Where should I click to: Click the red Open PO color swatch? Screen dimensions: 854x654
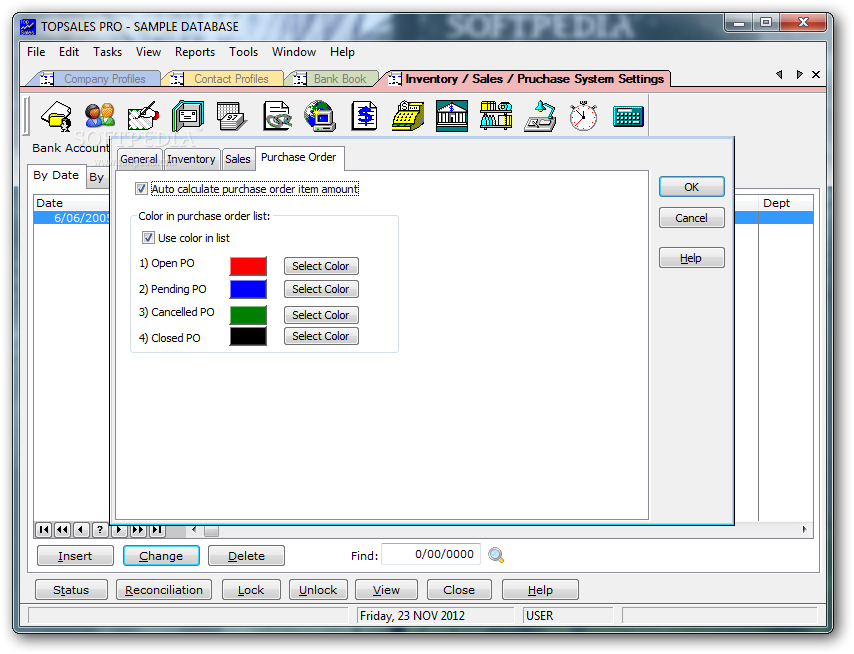[248, 266]
